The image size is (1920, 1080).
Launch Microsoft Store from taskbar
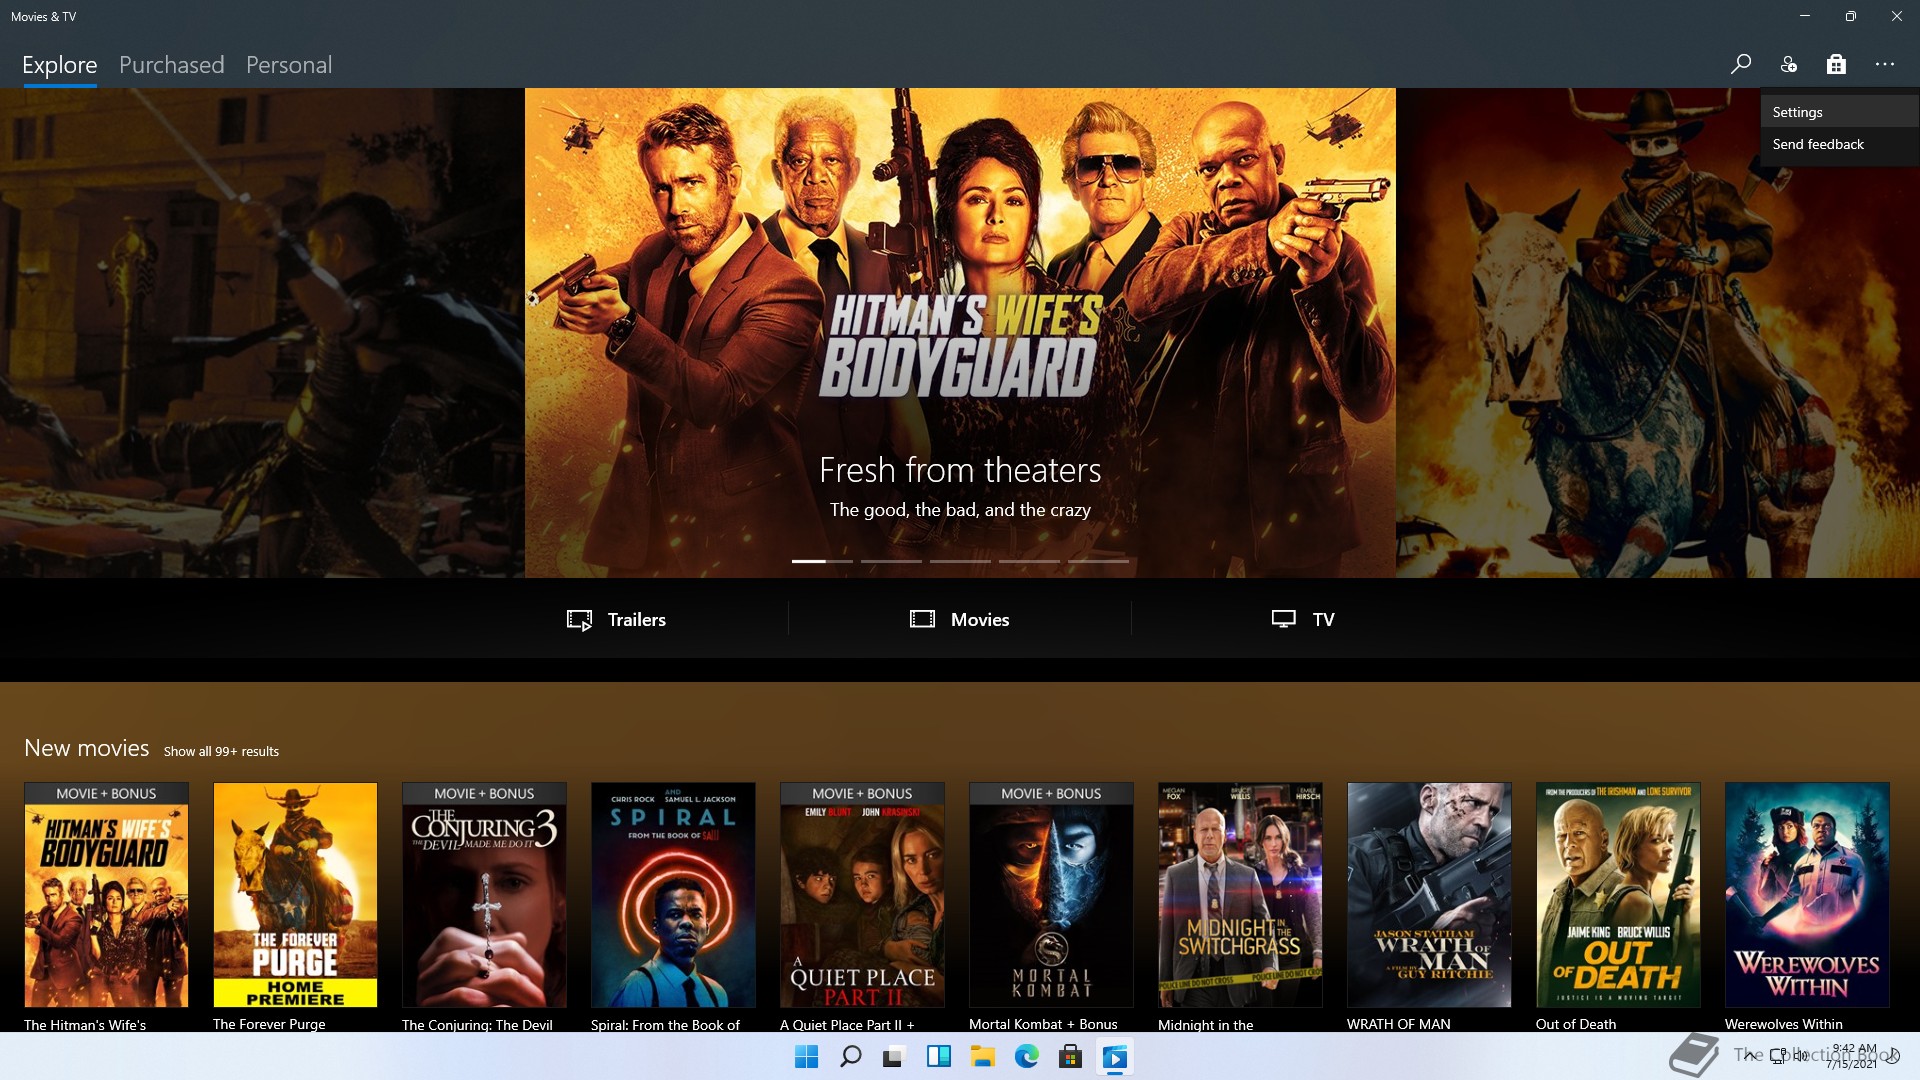1070,1056
